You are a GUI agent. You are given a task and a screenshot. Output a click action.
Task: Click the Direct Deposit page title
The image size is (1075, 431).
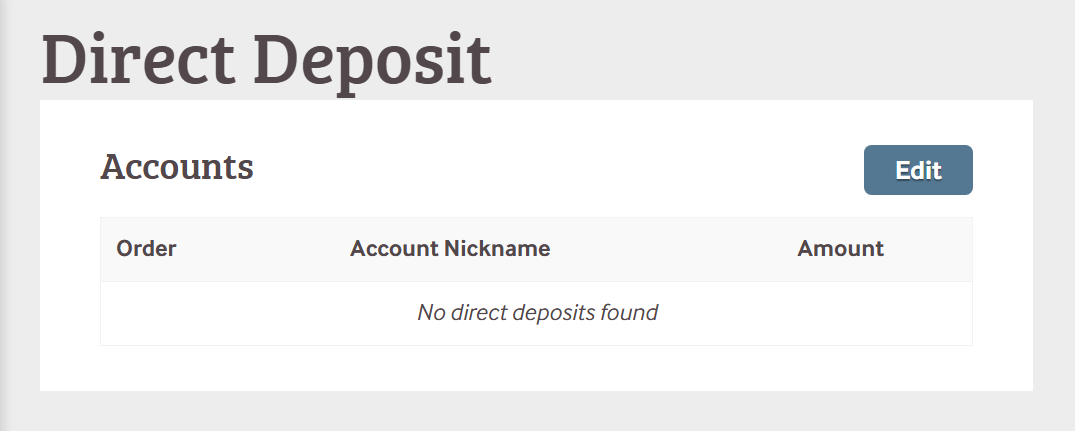tap(266, 60)
